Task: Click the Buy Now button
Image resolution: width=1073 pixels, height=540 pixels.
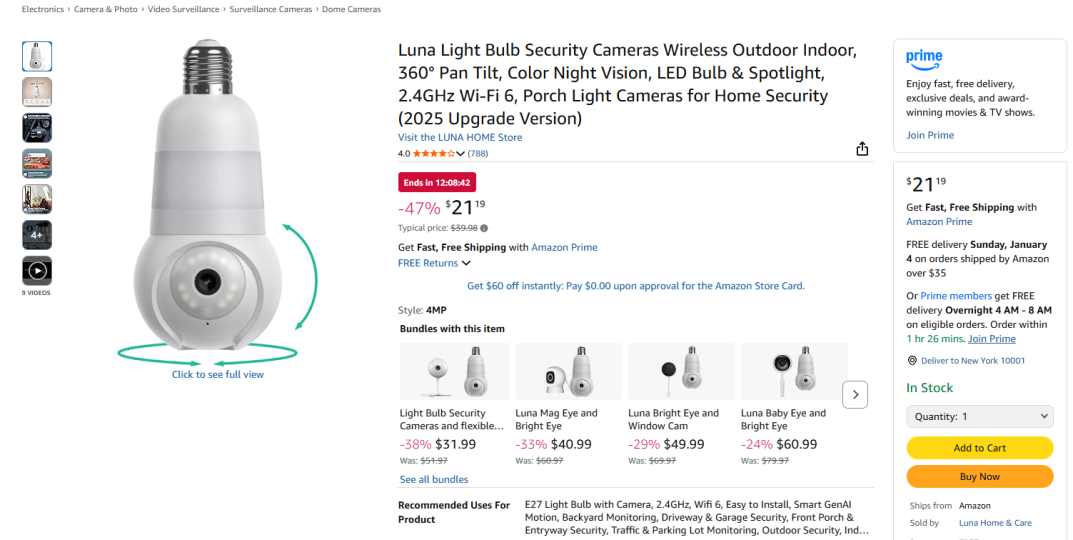Action: coord(979,477)
